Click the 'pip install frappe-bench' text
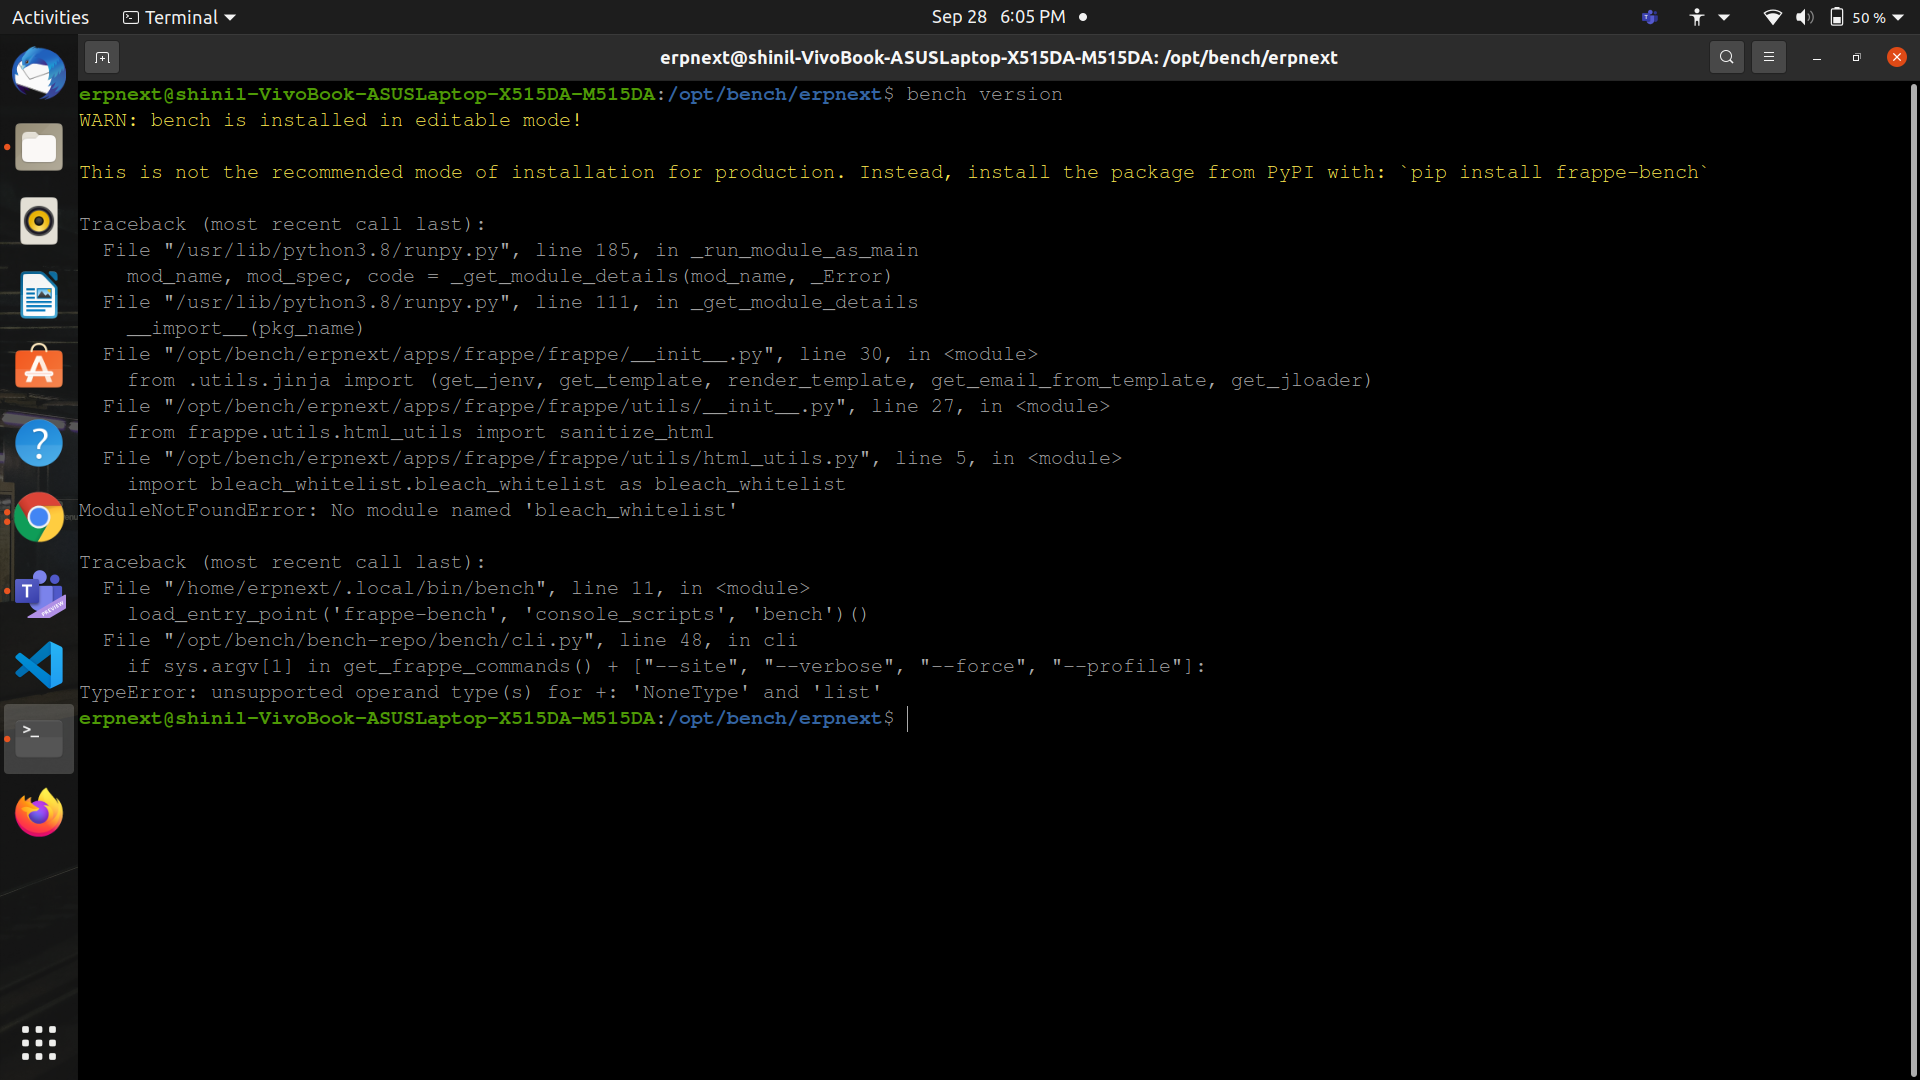 coord(1555,172)
